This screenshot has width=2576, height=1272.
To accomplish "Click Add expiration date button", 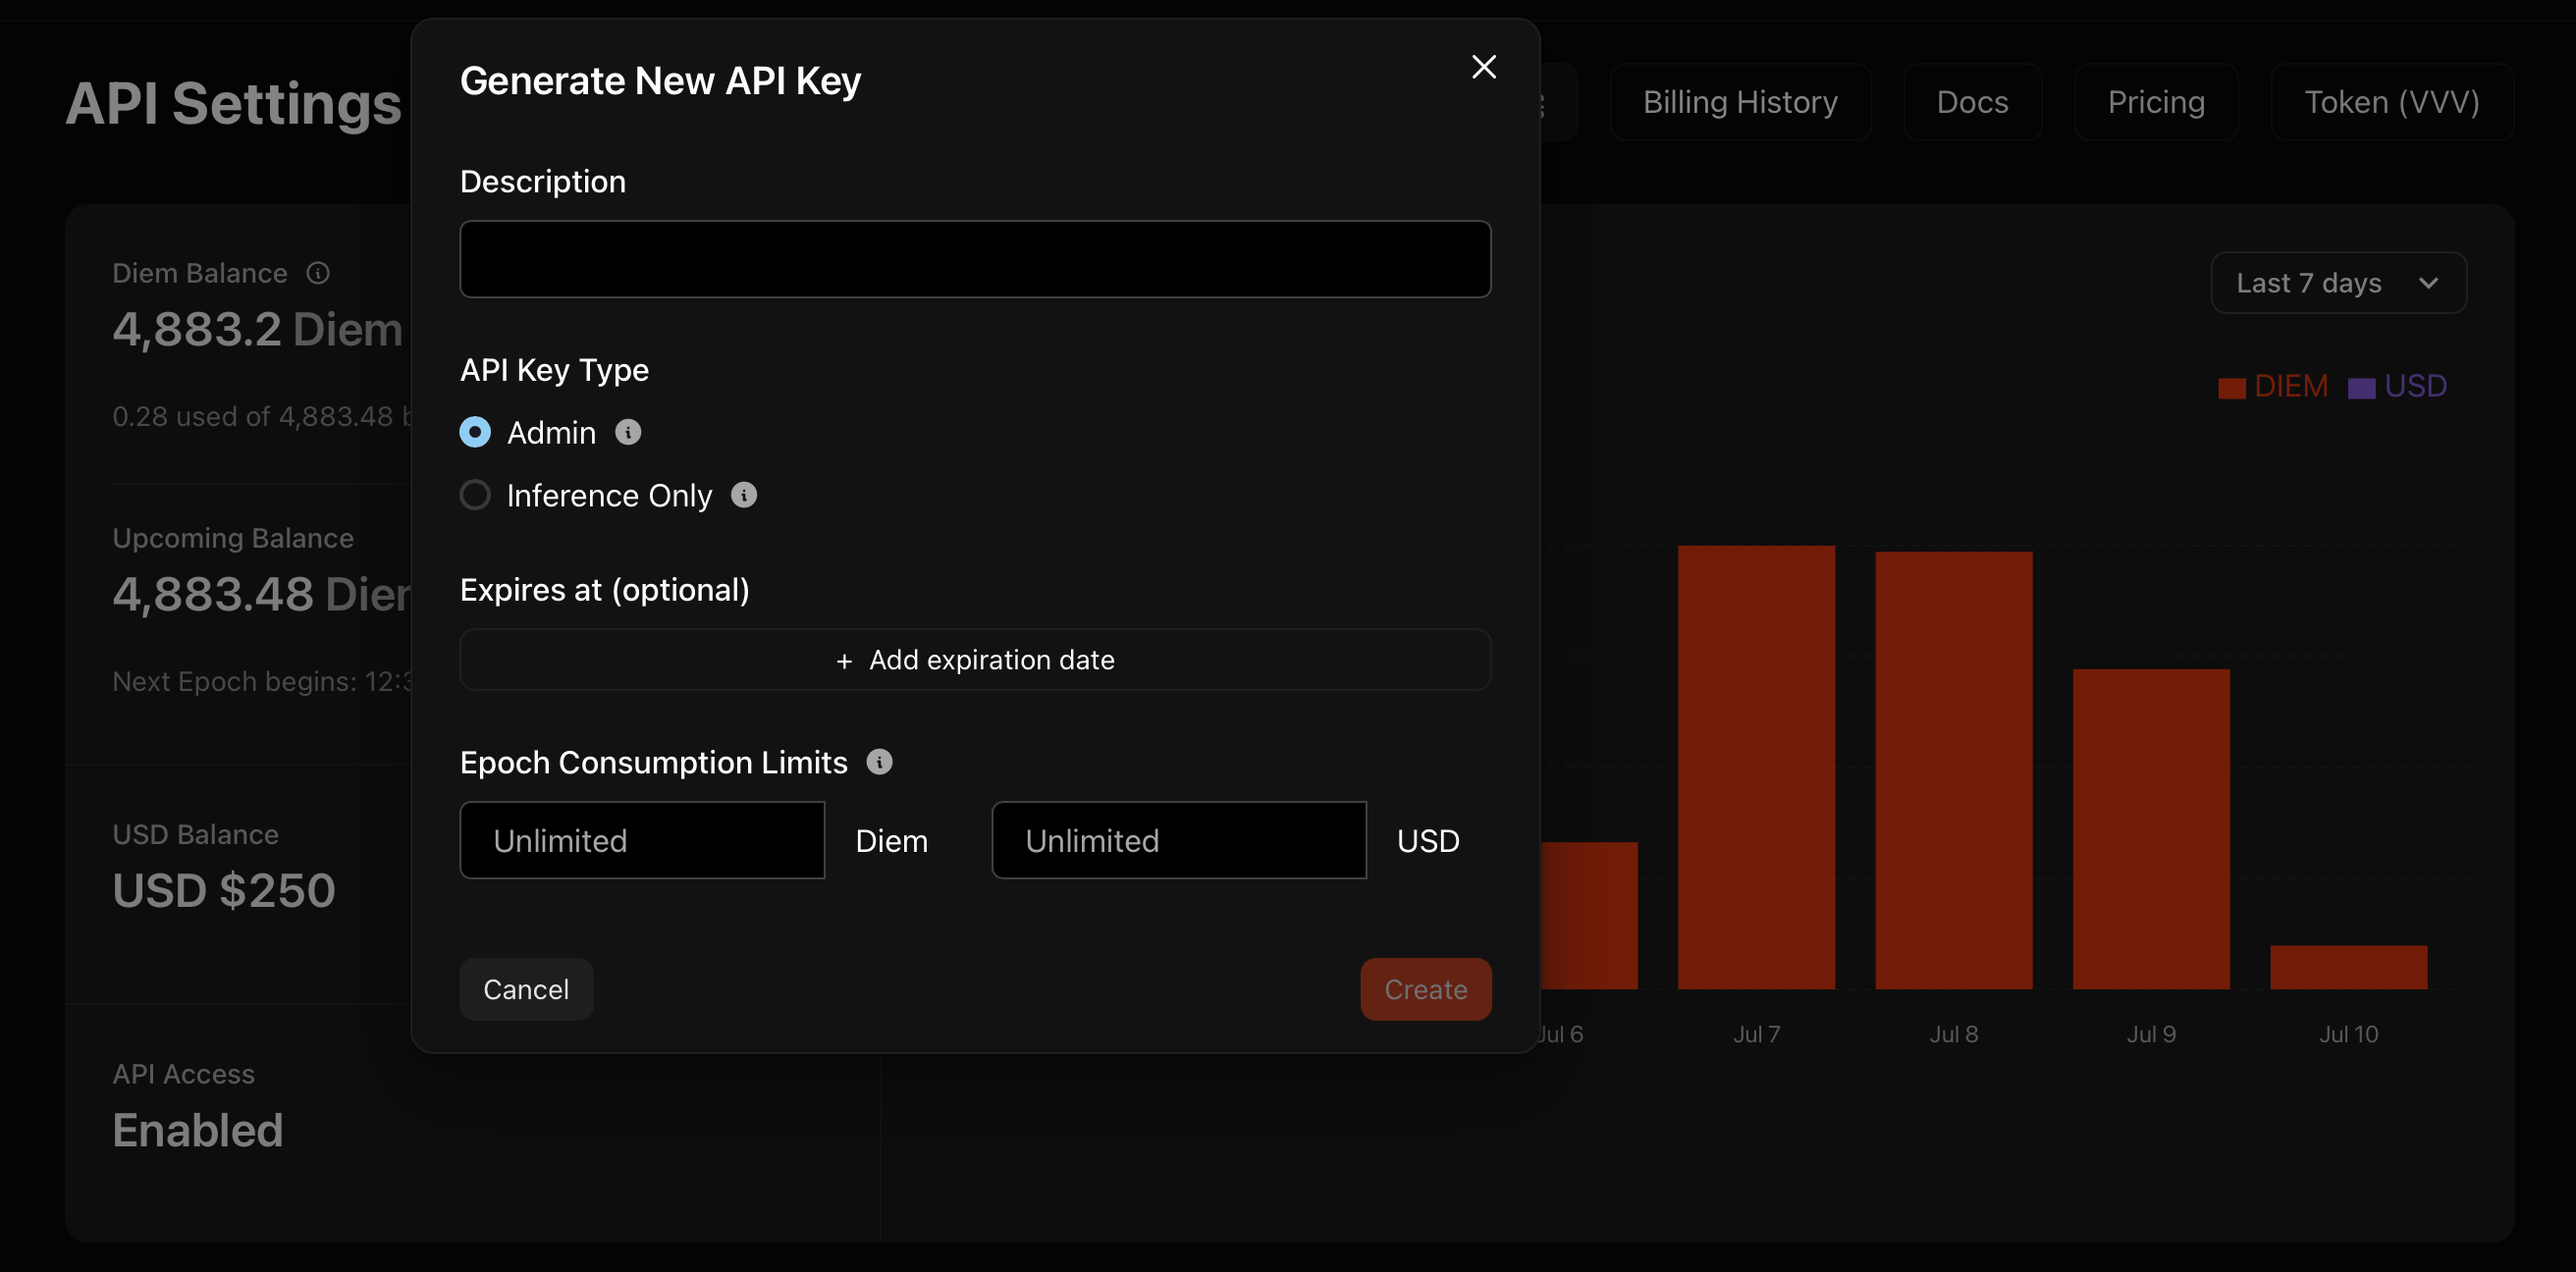I will [975, 659].
